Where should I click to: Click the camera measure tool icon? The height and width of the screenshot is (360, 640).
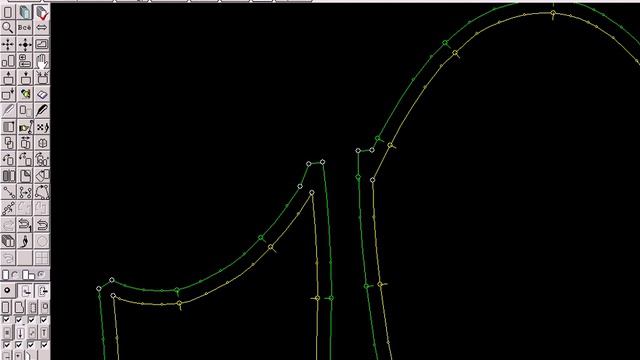point(25,127)
